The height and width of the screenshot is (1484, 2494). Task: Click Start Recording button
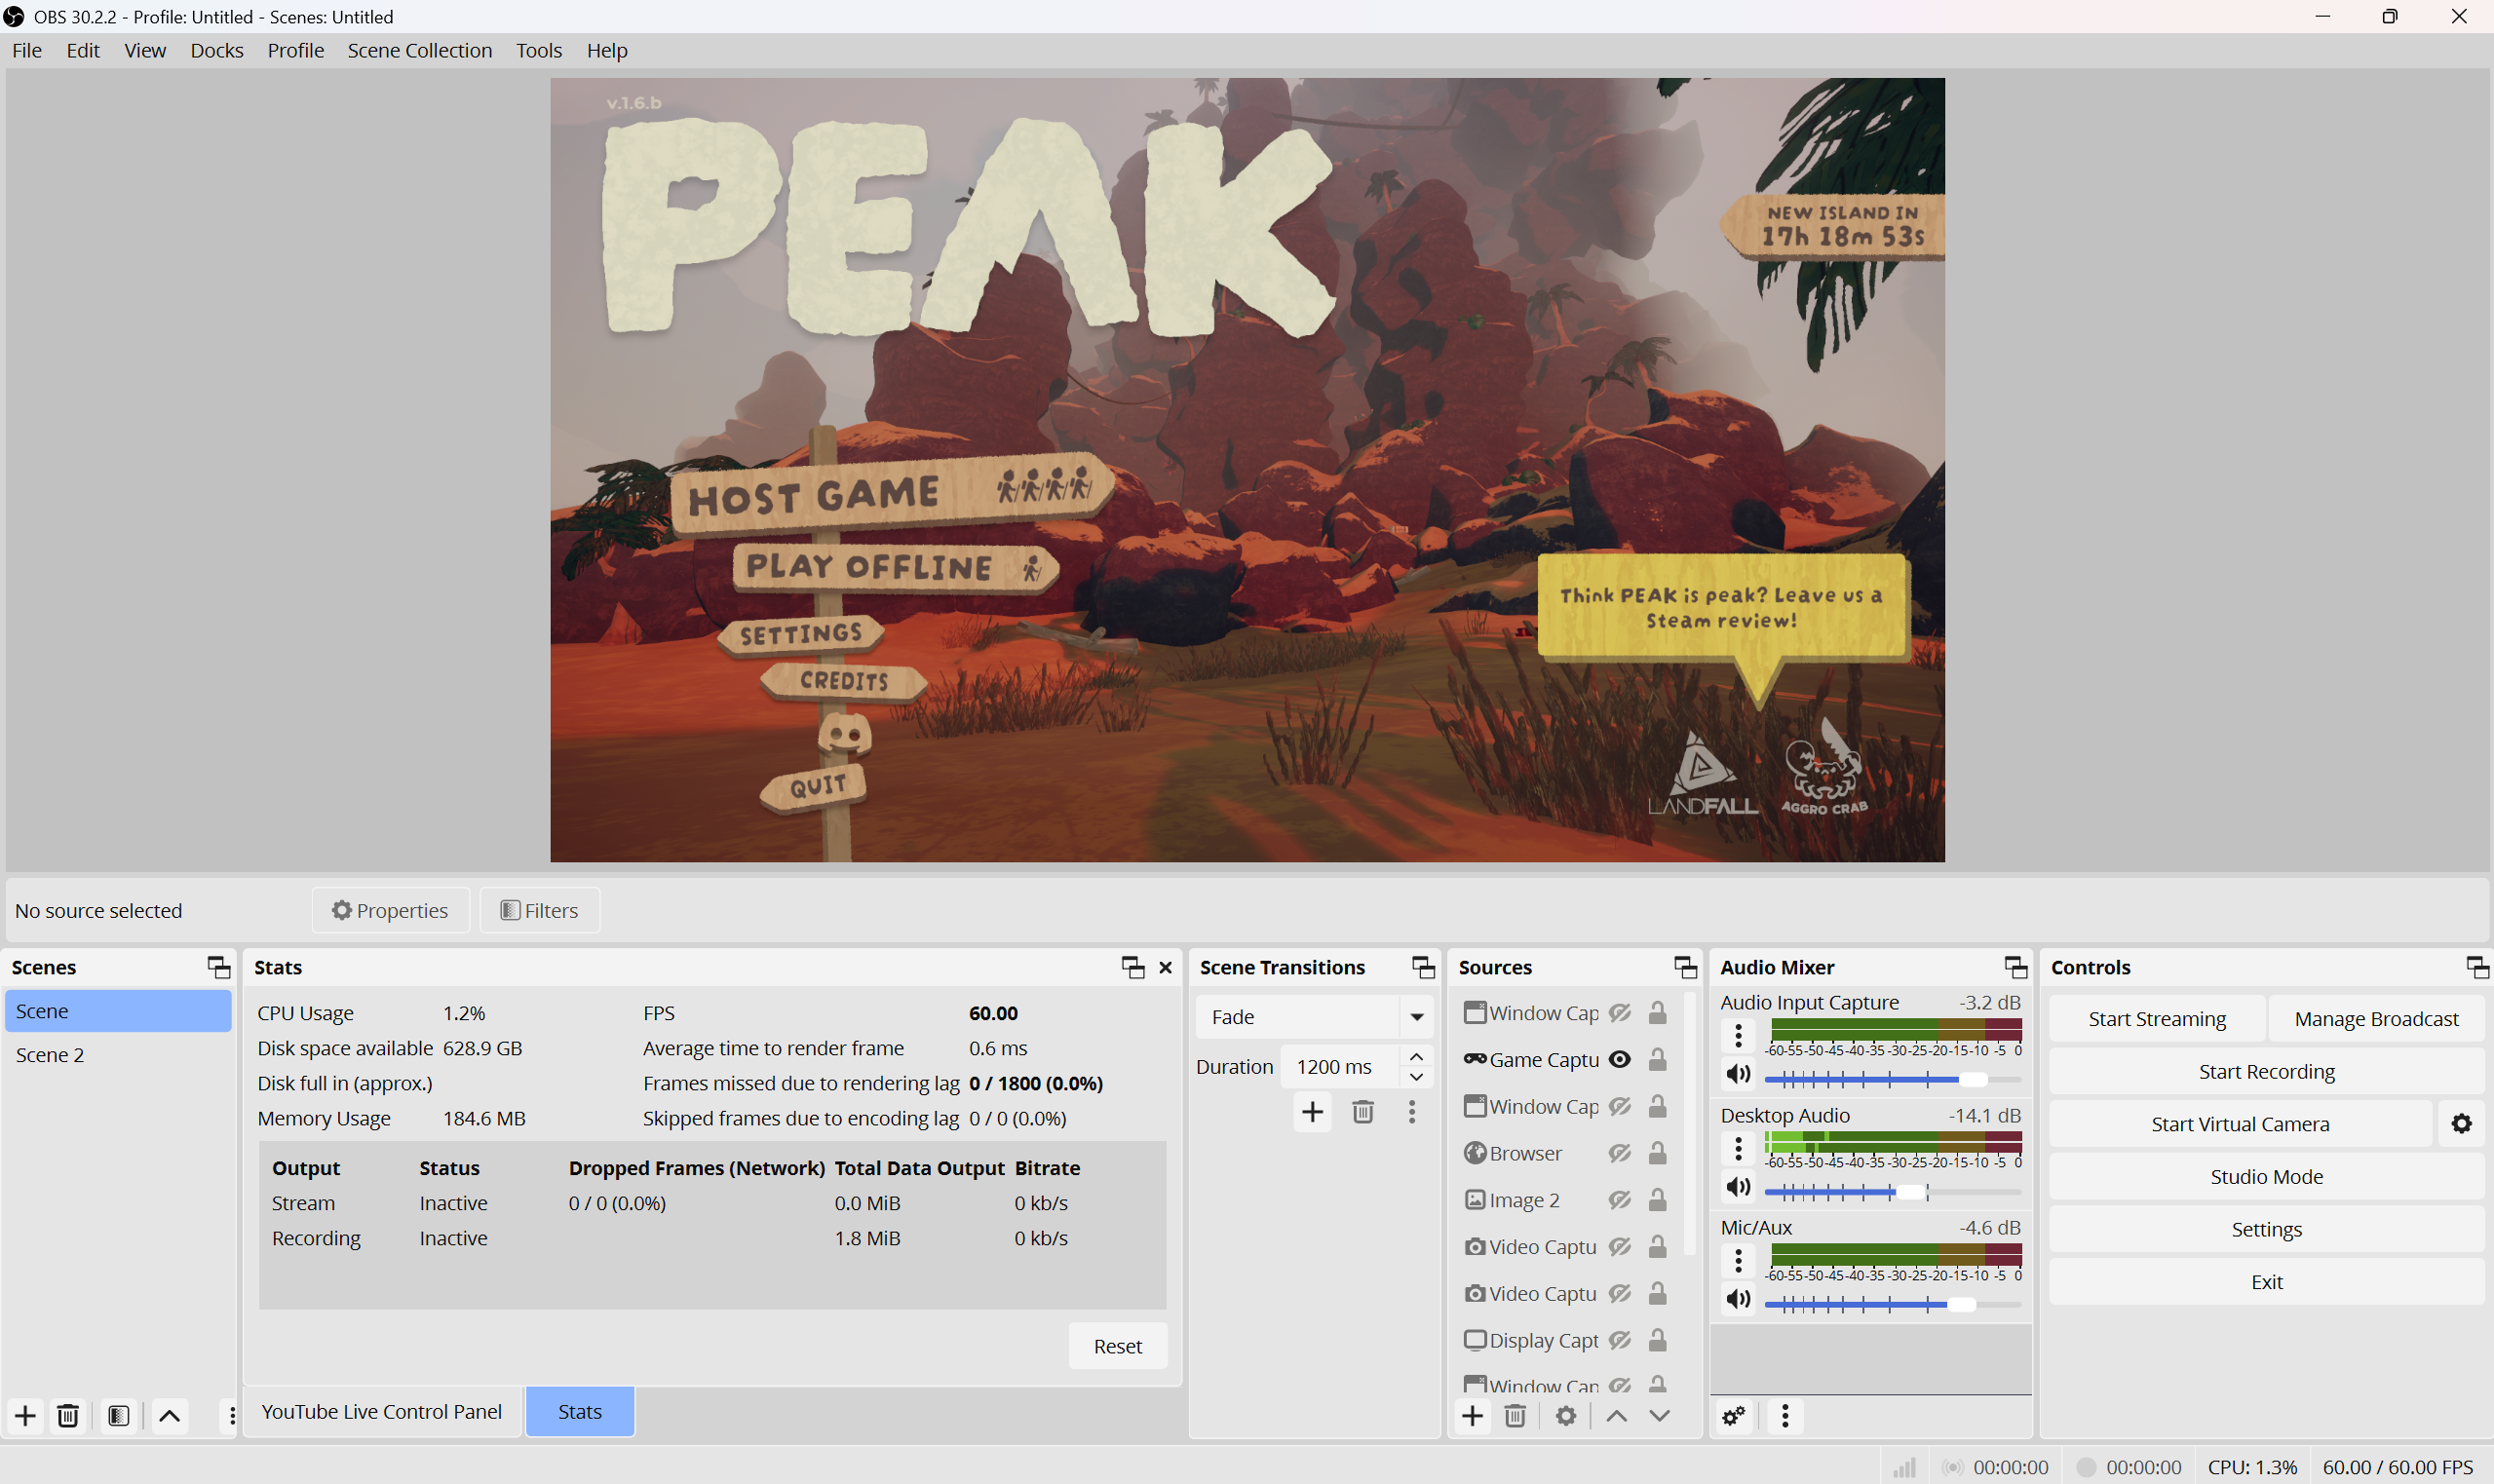pyautogui.click(x=2266, y=1072)
